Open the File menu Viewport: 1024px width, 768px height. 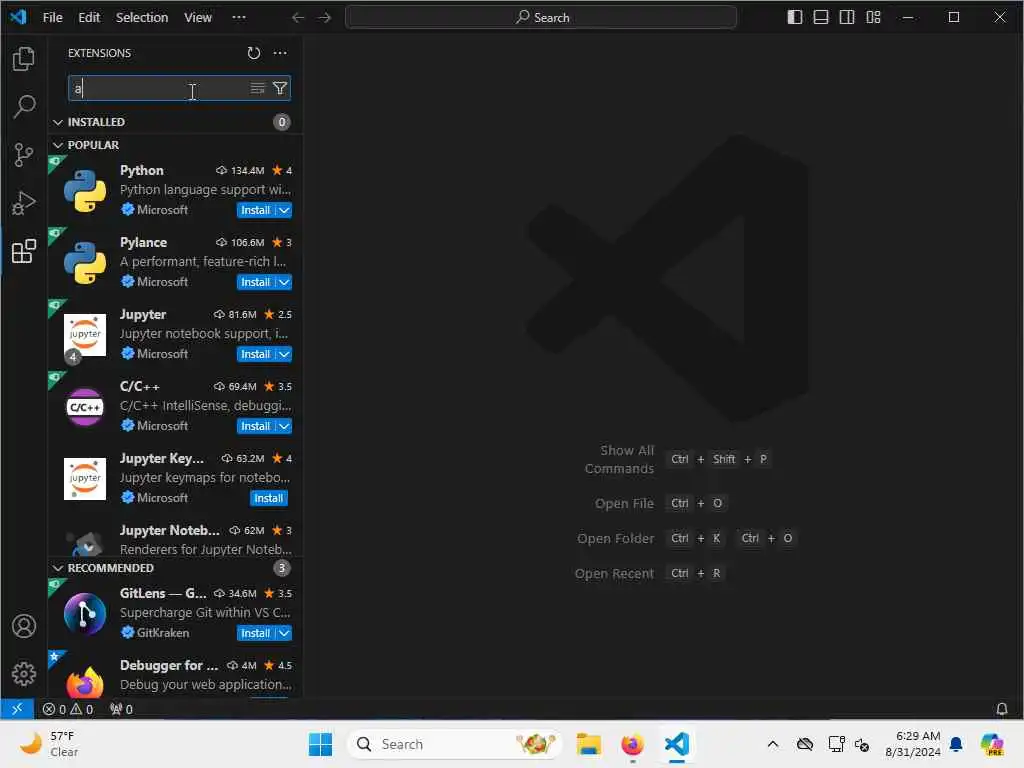tap(52, 18)
